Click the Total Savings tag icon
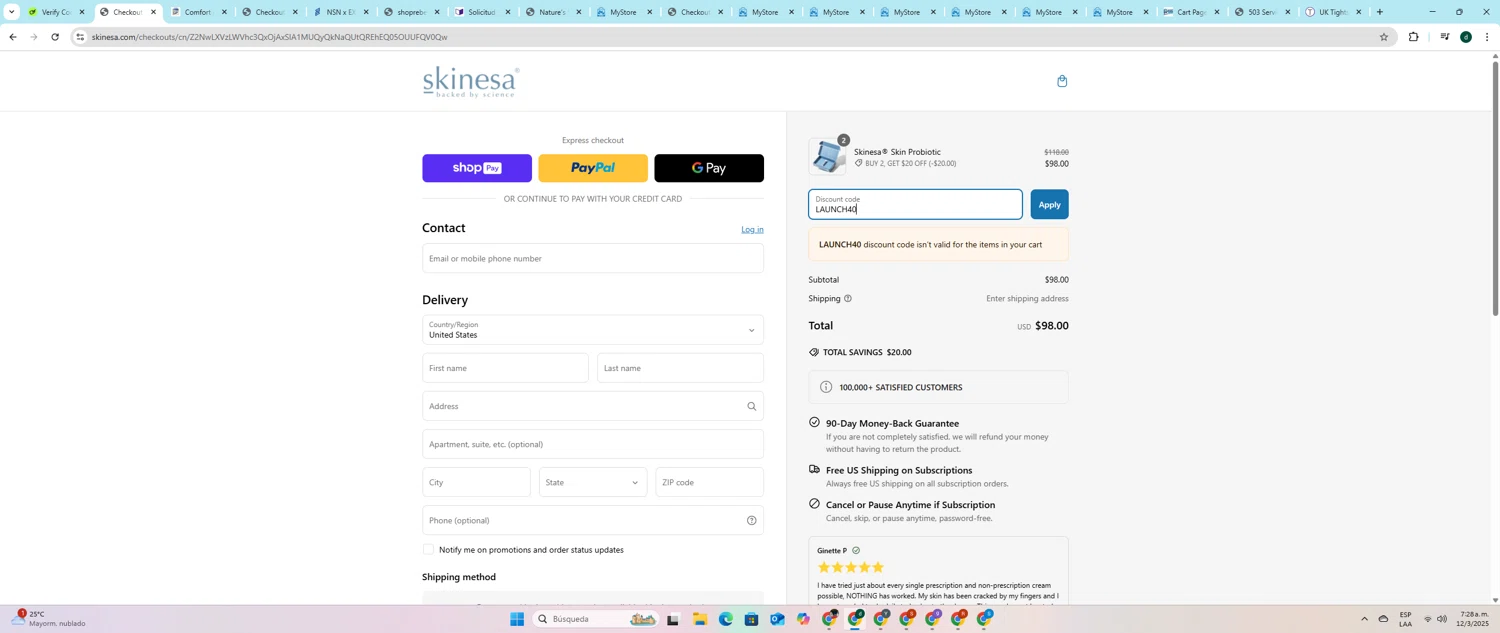The height and width of the screenshot is (633, 1500). click(814, 352)
